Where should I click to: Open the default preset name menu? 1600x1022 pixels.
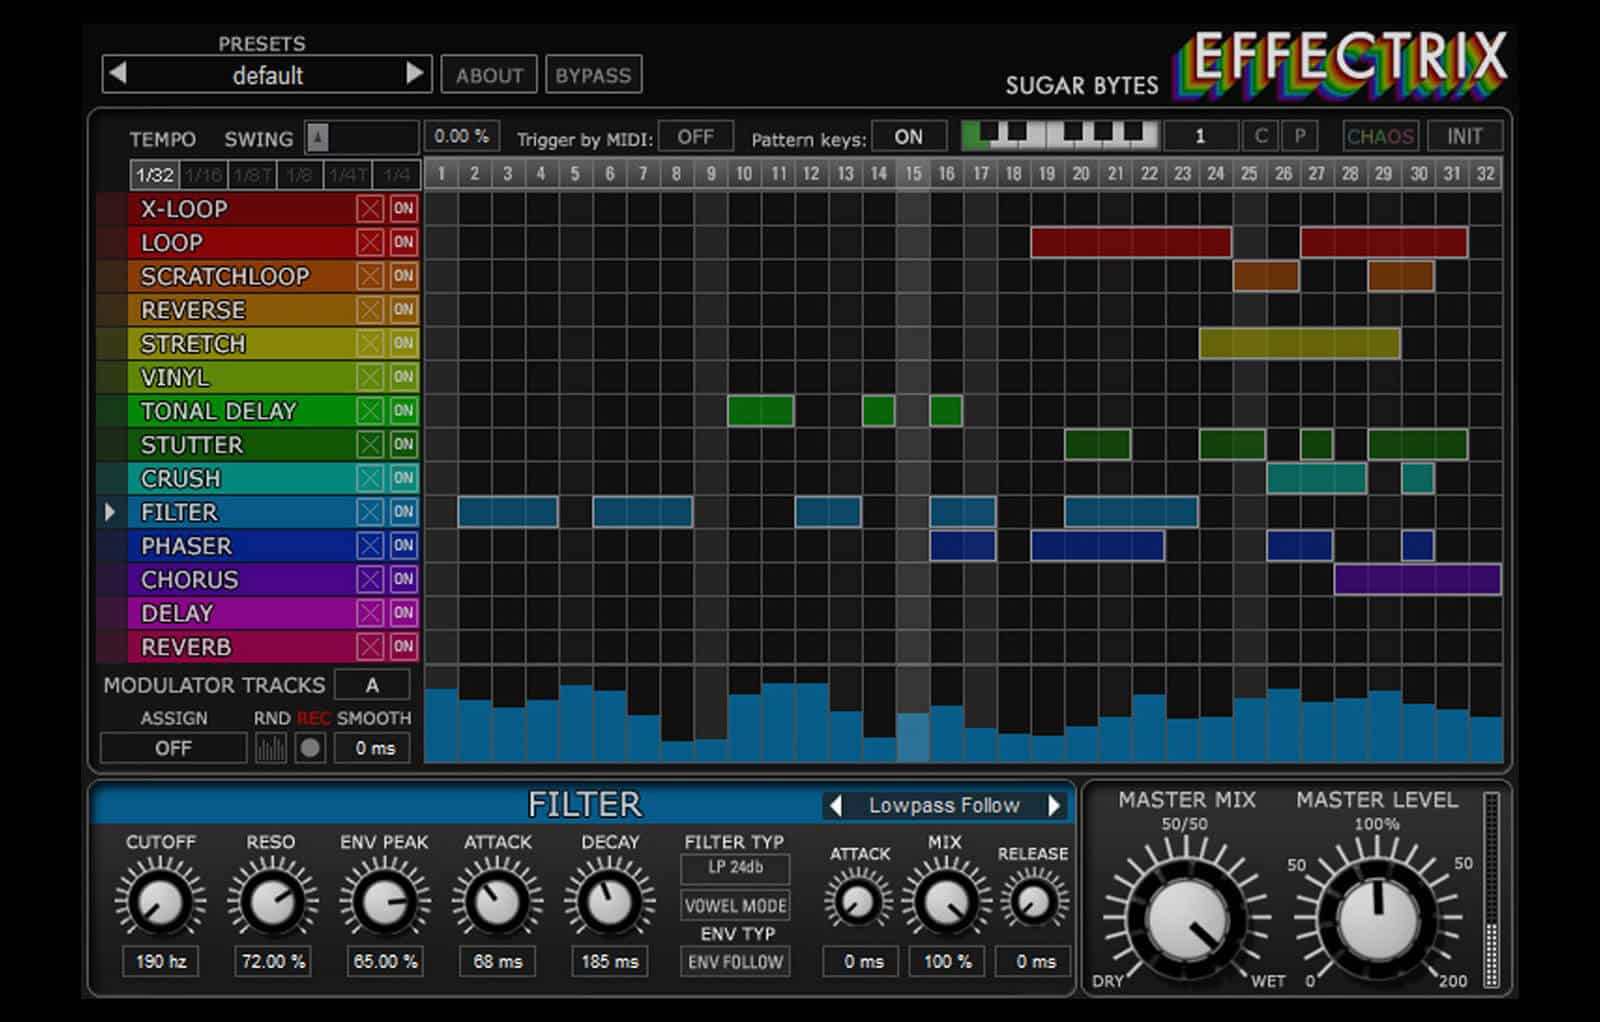pos(267,75)
